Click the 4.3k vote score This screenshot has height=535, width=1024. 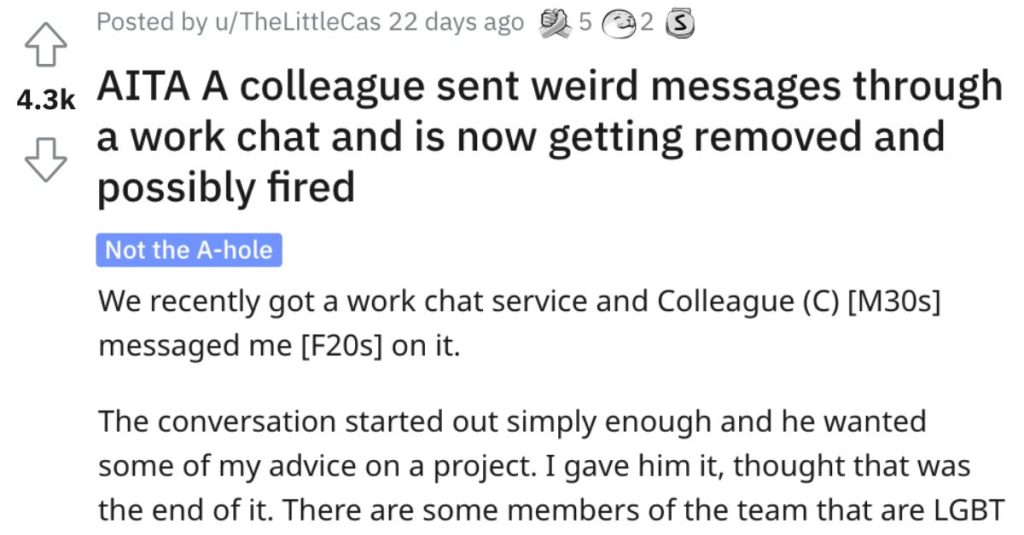[x=46, y=101]
